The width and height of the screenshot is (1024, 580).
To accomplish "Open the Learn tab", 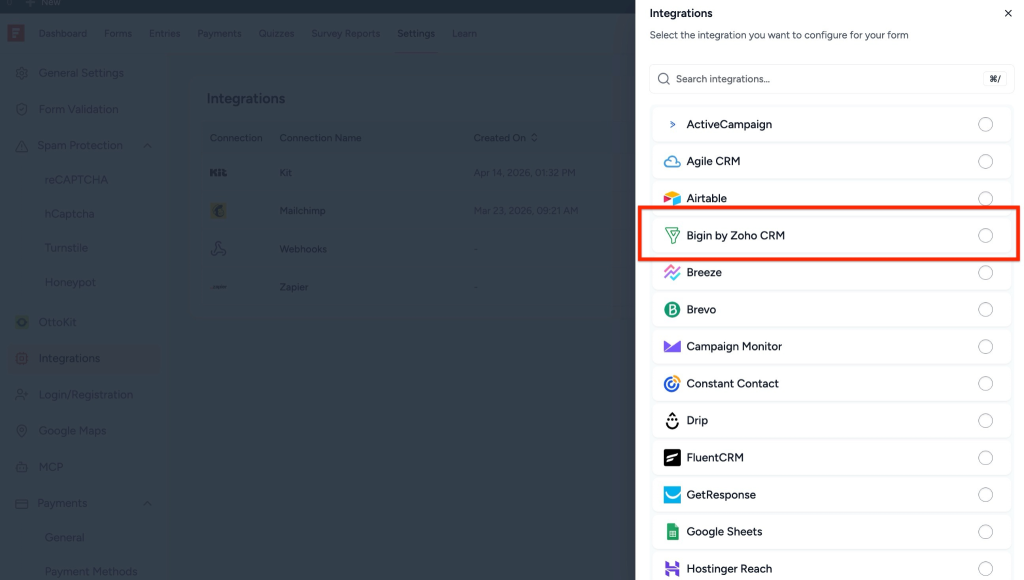I will coord(464,33).
